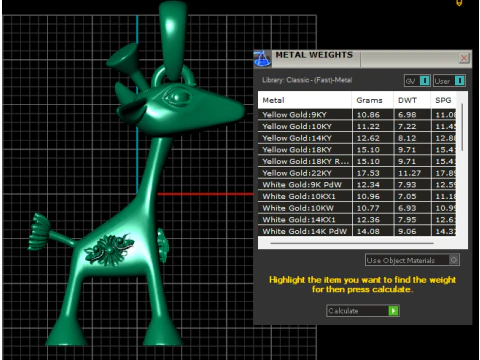480x360 pixels.
Task: Sort by the DWT column header
Action: pos(412,100)
